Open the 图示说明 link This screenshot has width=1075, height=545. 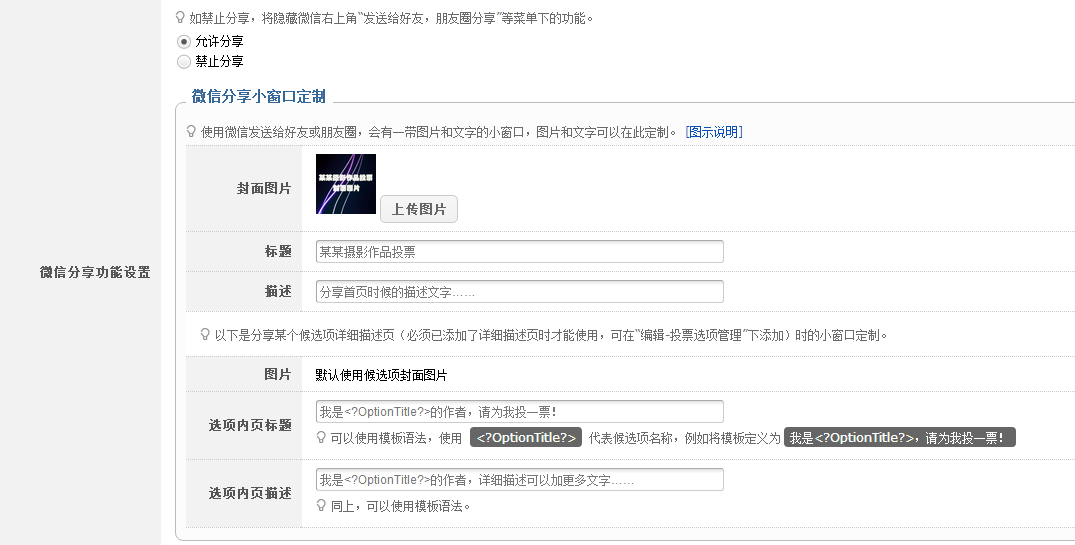714,132
